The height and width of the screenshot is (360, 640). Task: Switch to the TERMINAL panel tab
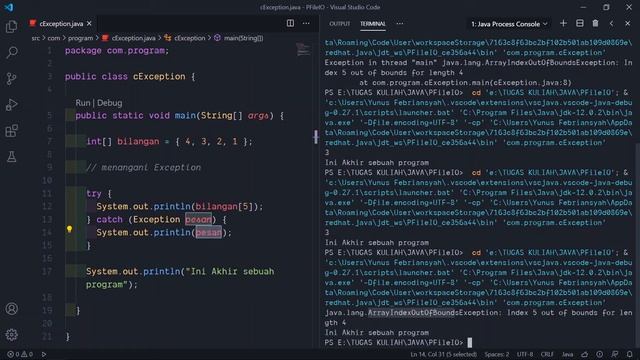373,24
